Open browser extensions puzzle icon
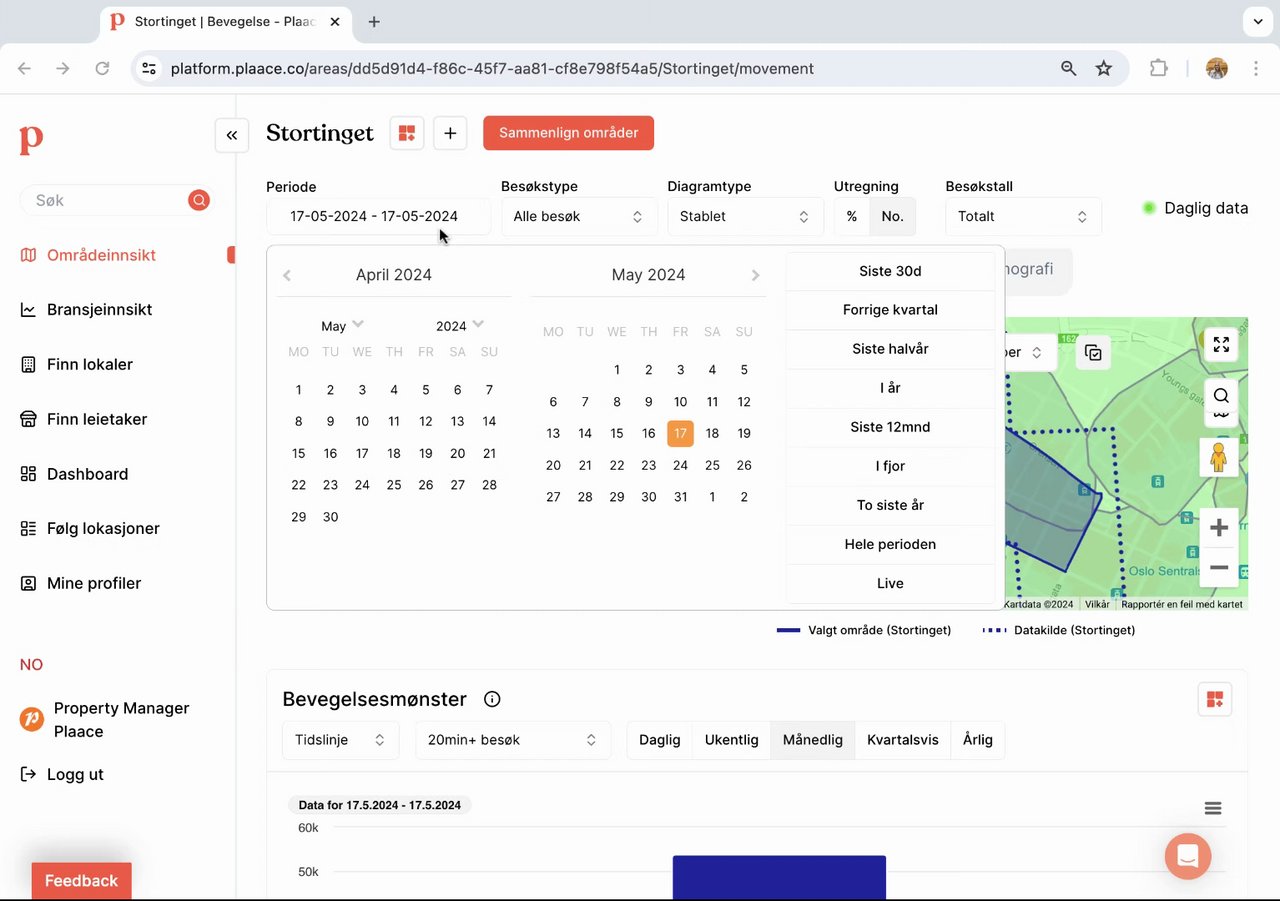The image size is (1280, 901). 1158,68
